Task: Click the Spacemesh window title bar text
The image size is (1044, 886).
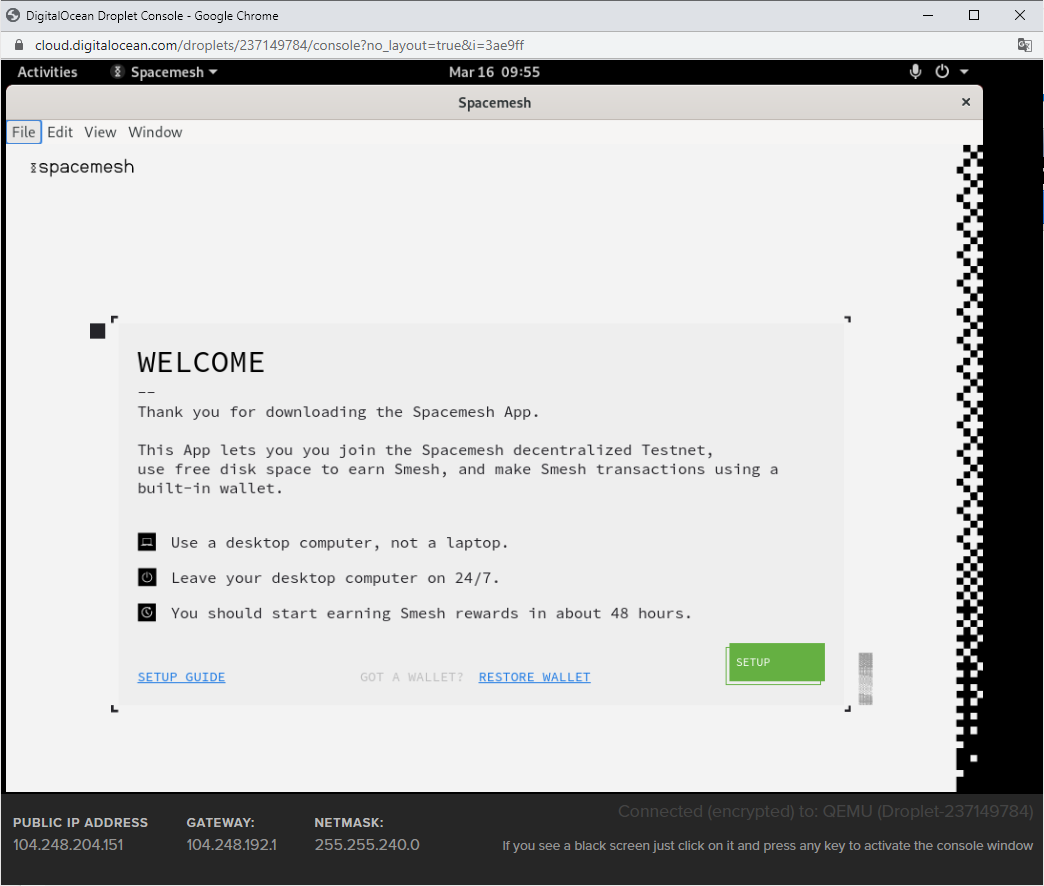Action: point(494,103)
